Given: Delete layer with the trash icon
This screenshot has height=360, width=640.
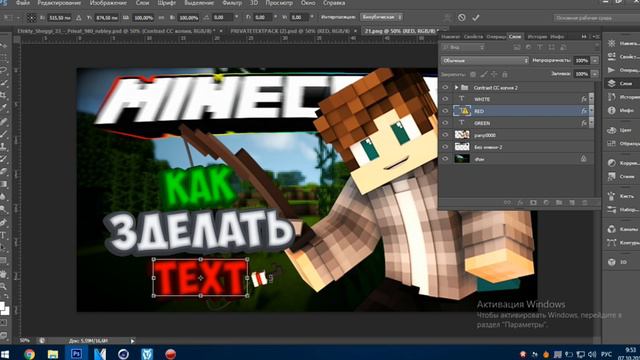Looking at the screenshot, I should point(584,202).
